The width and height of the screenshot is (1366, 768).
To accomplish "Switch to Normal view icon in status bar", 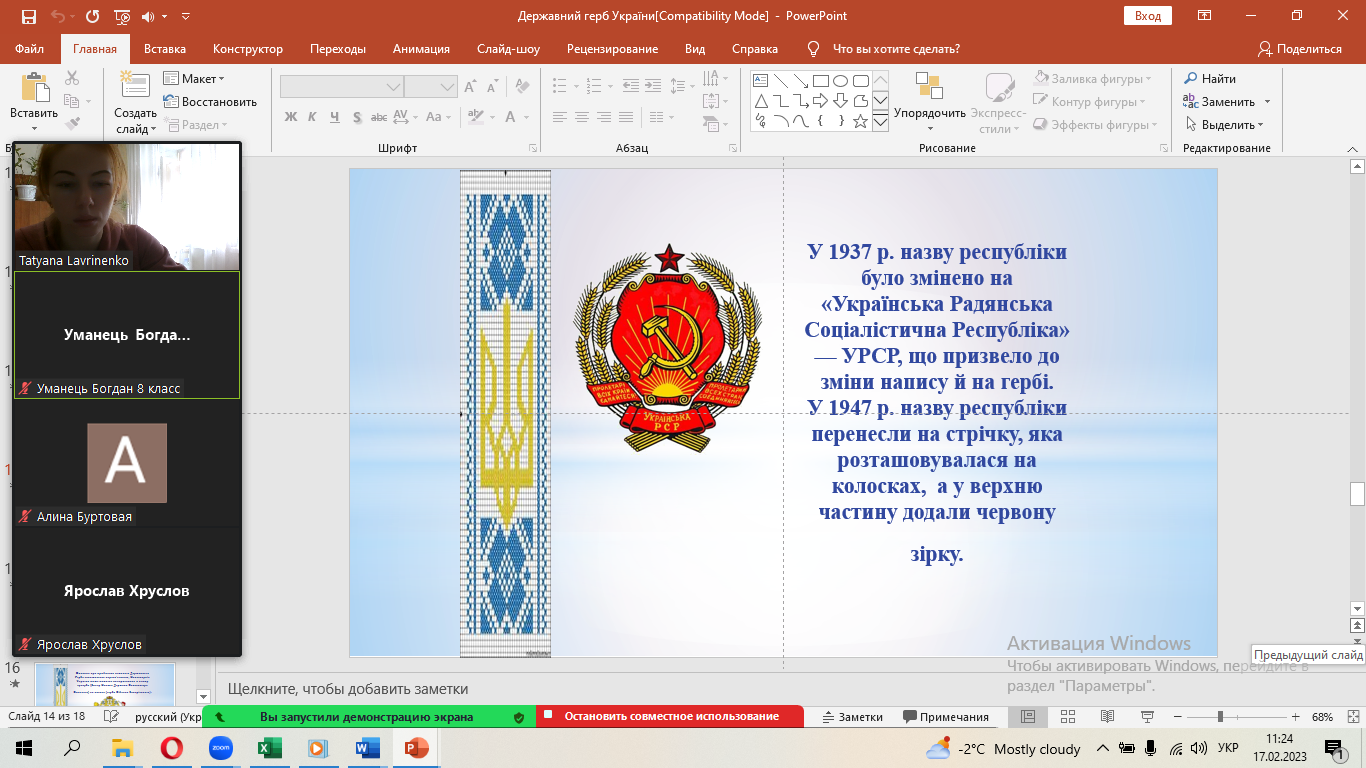I will pyautogui.click(x=1027, y=717).
